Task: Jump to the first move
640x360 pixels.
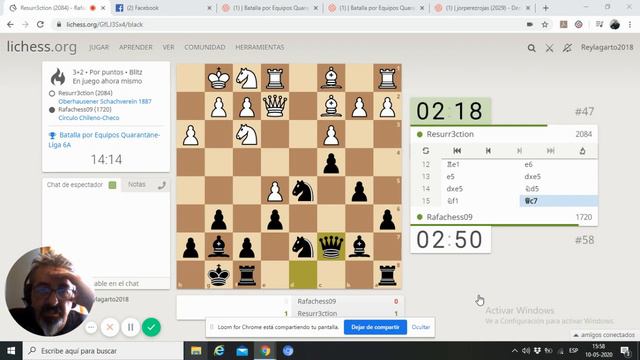Action: (x=457, y=151)
